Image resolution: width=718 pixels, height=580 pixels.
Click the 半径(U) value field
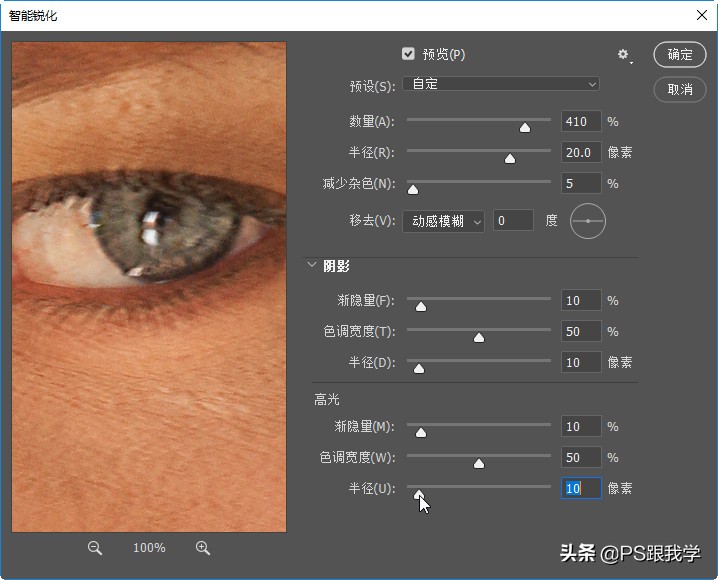[581, 488]
